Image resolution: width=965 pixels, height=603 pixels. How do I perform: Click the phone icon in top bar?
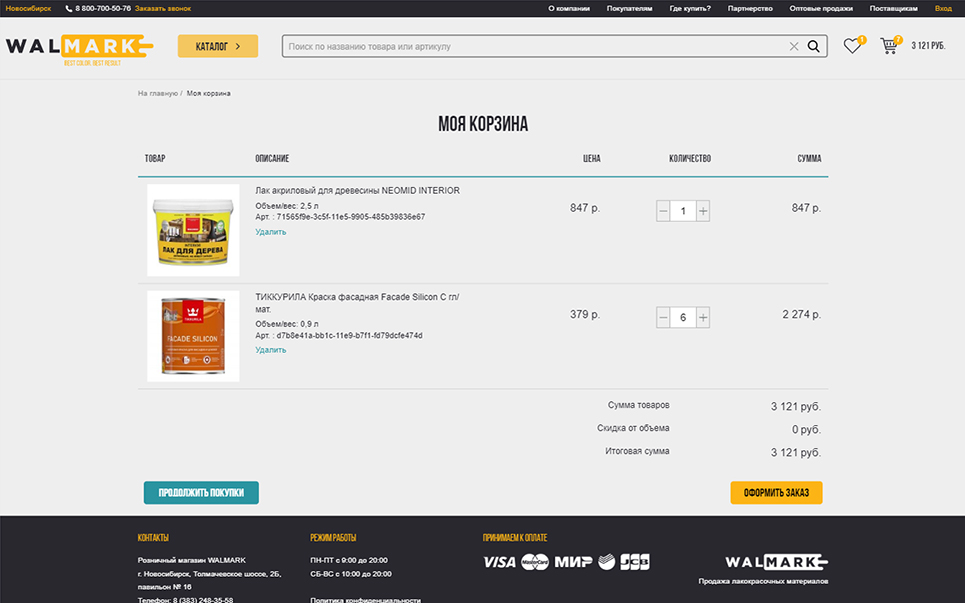point(68,9)
